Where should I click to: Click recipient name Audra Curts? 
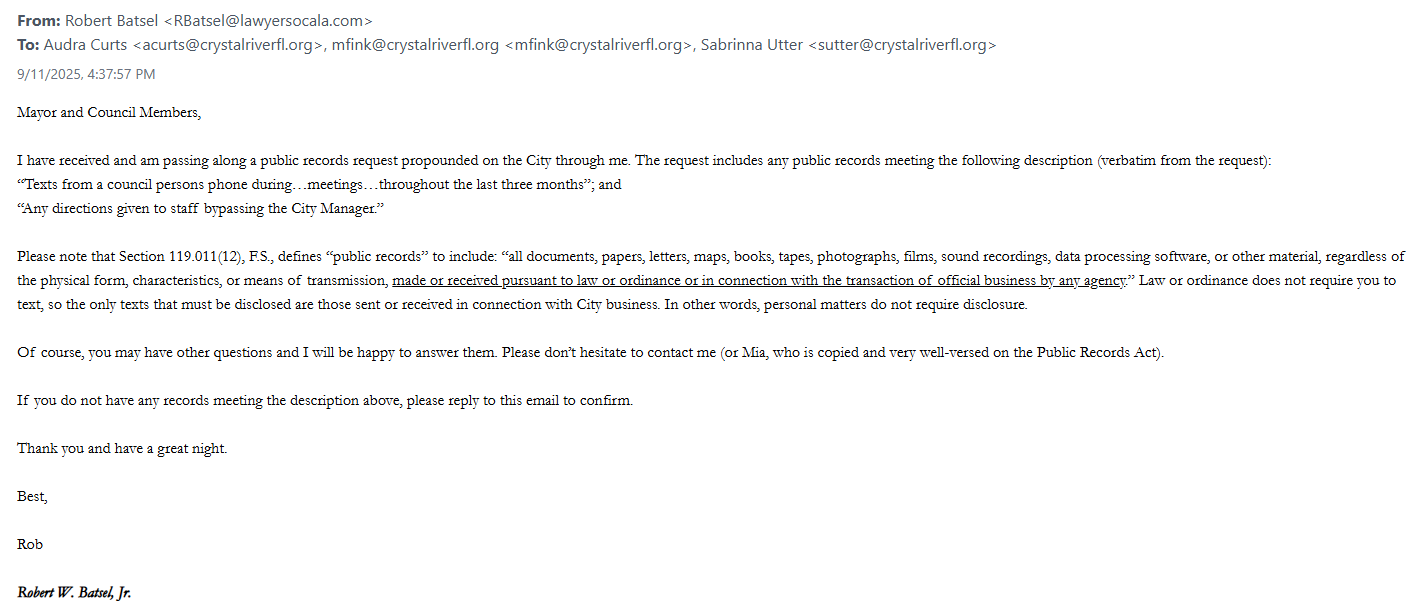(x=86, y=45)
